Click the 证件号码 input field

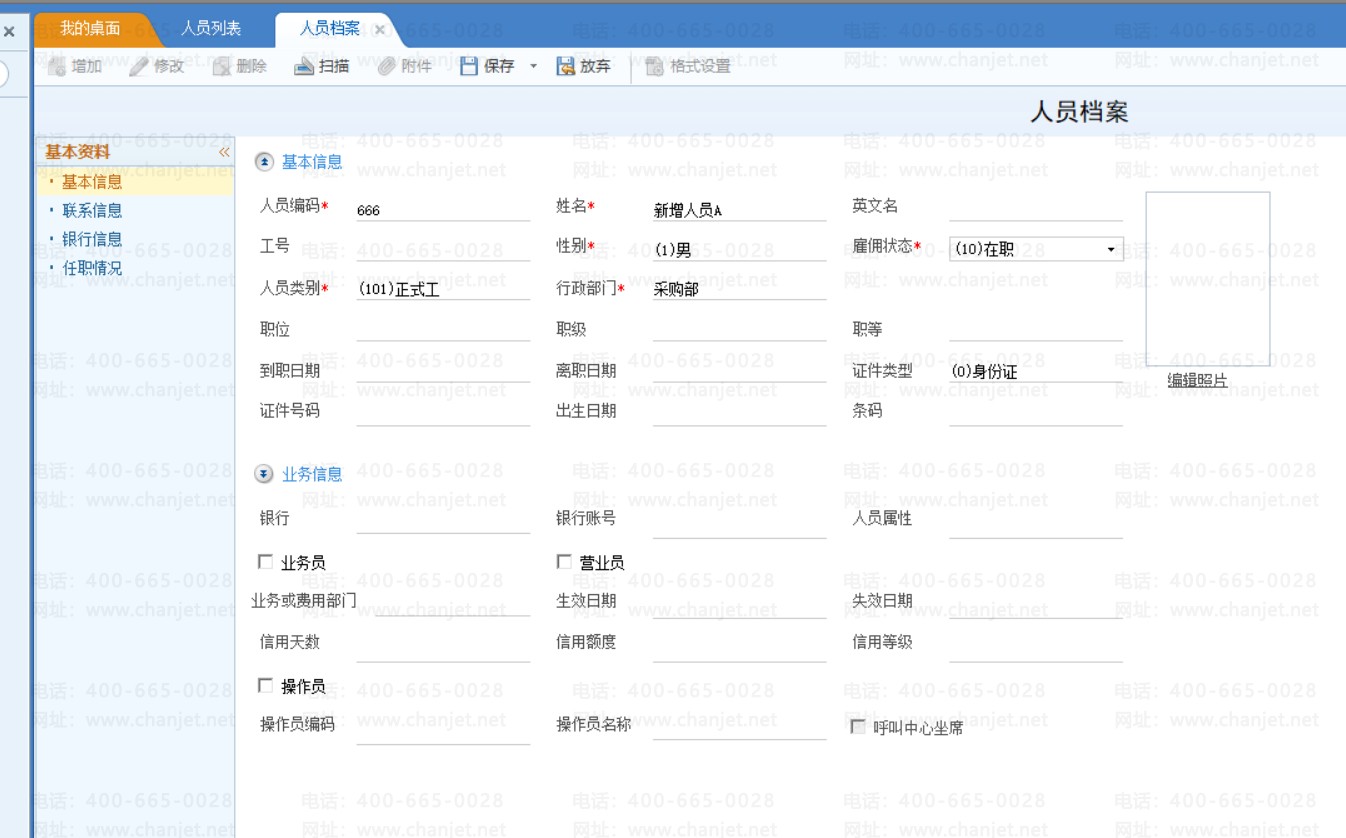tap(443, 411)
